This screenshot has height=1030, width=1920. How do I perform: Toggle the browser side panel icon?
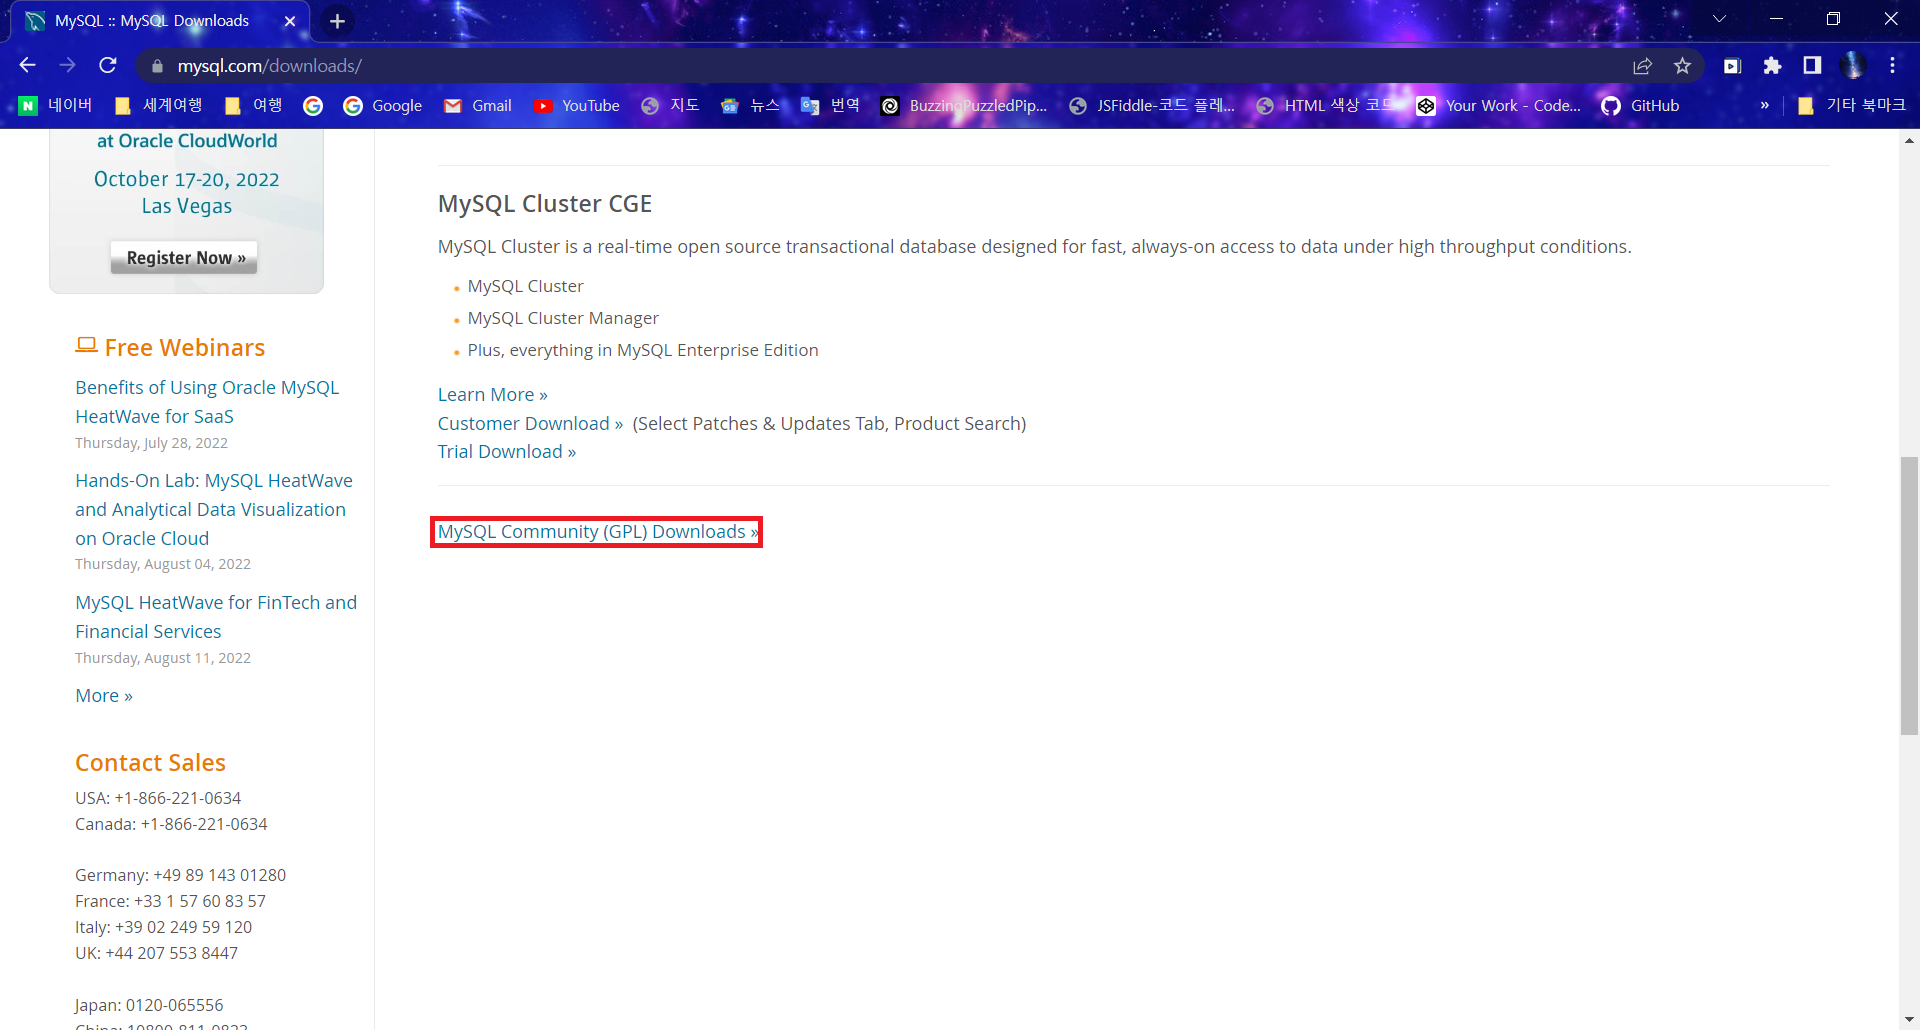(x=1812, y=66)
